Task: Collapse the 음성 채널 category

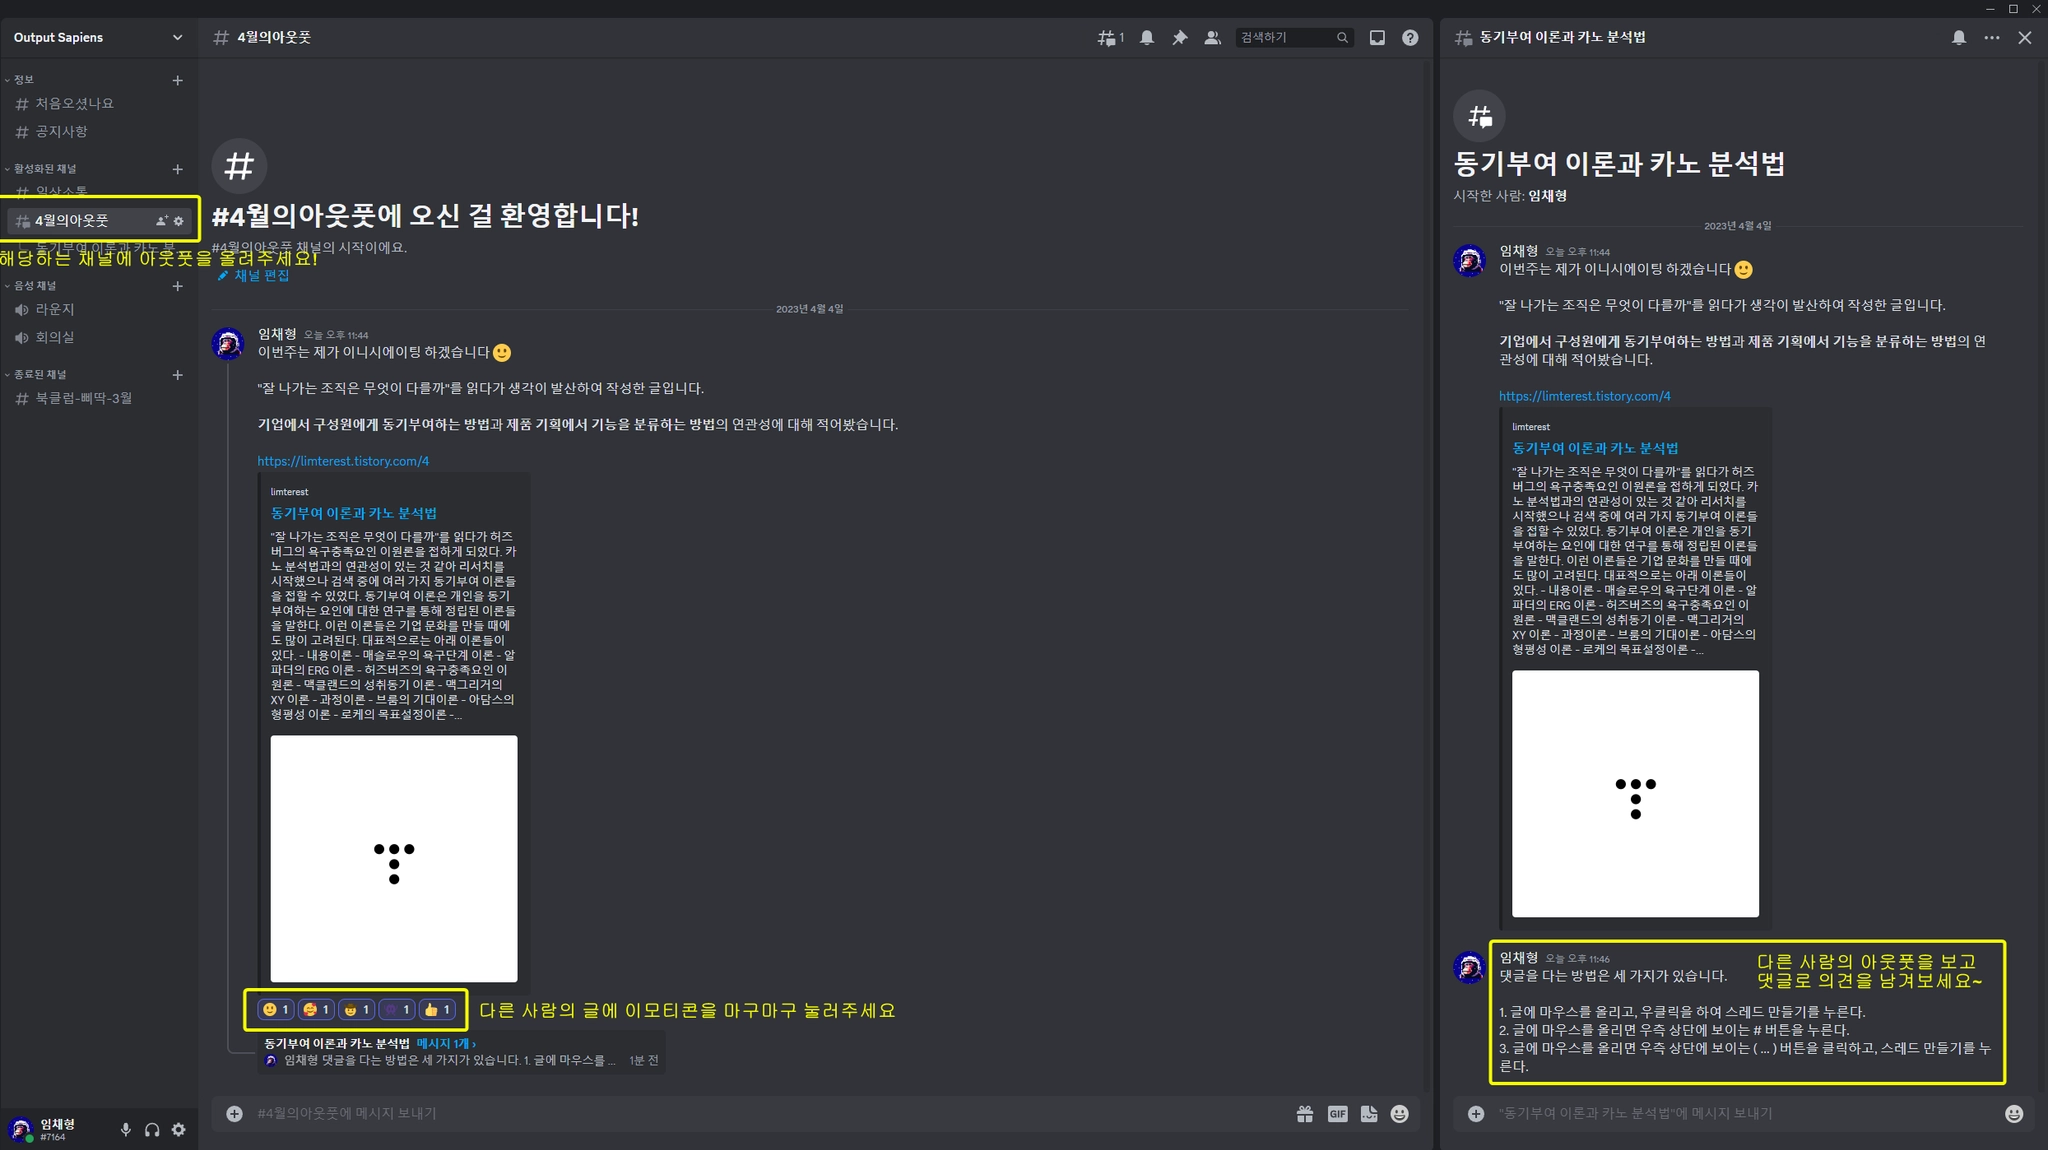Action: [x=34, y=286]
